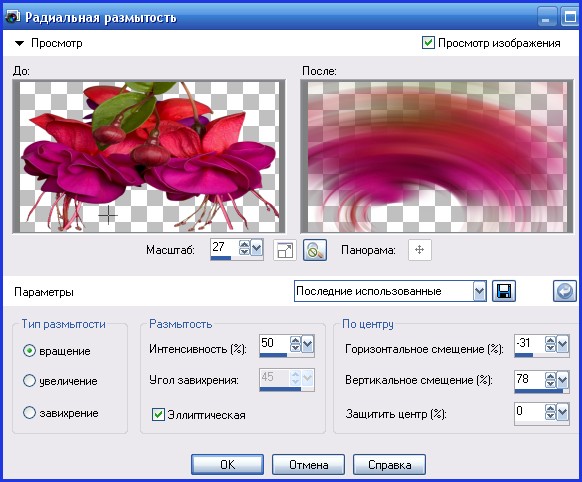
Task: Click the save preset floppy disk icon
Action: [x=504, y=291]
